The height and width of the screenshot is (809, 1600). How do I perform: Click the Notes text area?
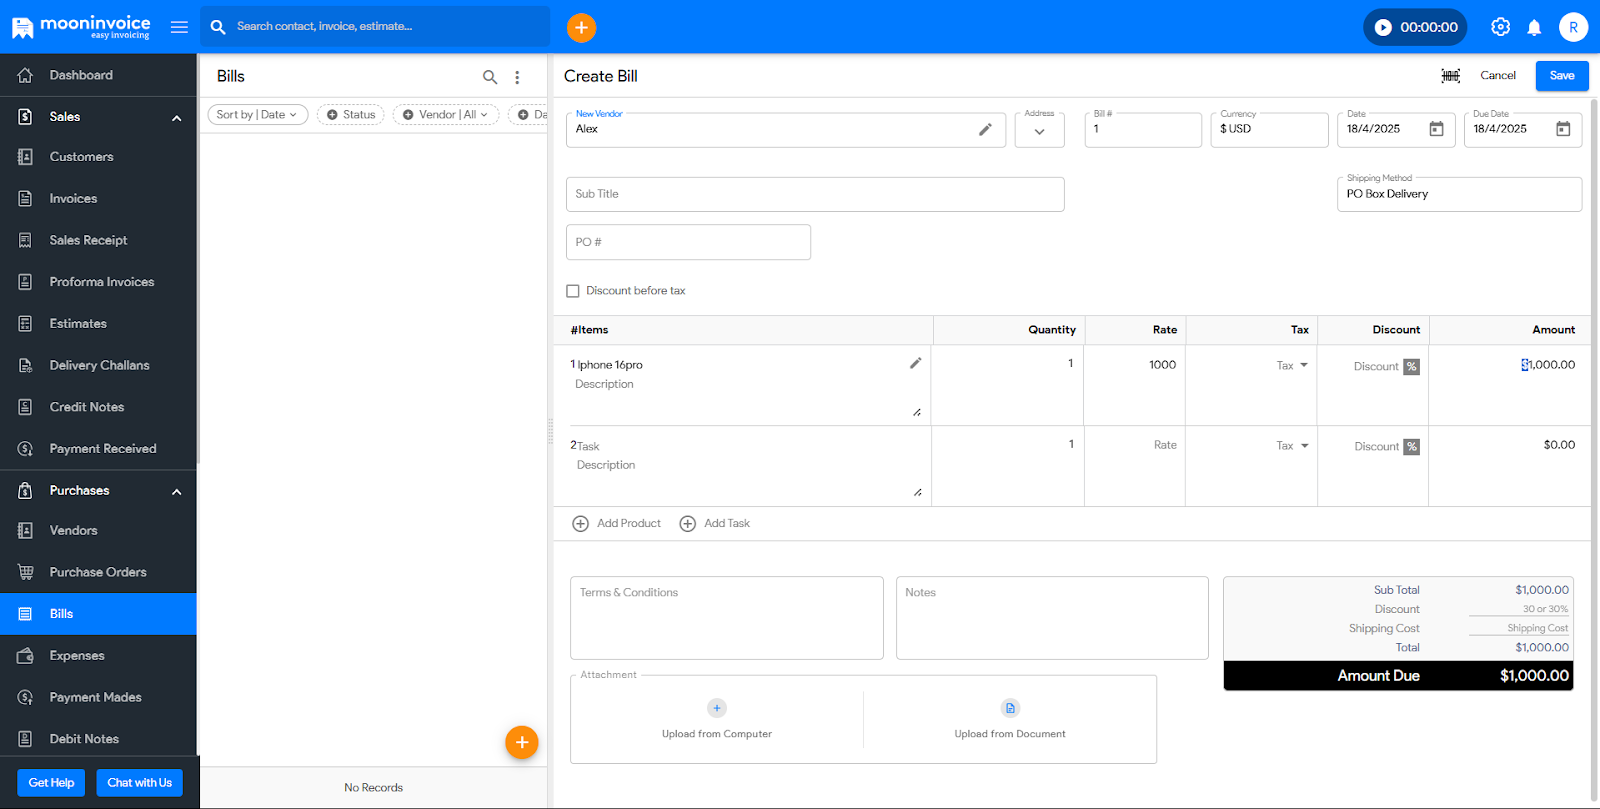(x=1052, y=618)
